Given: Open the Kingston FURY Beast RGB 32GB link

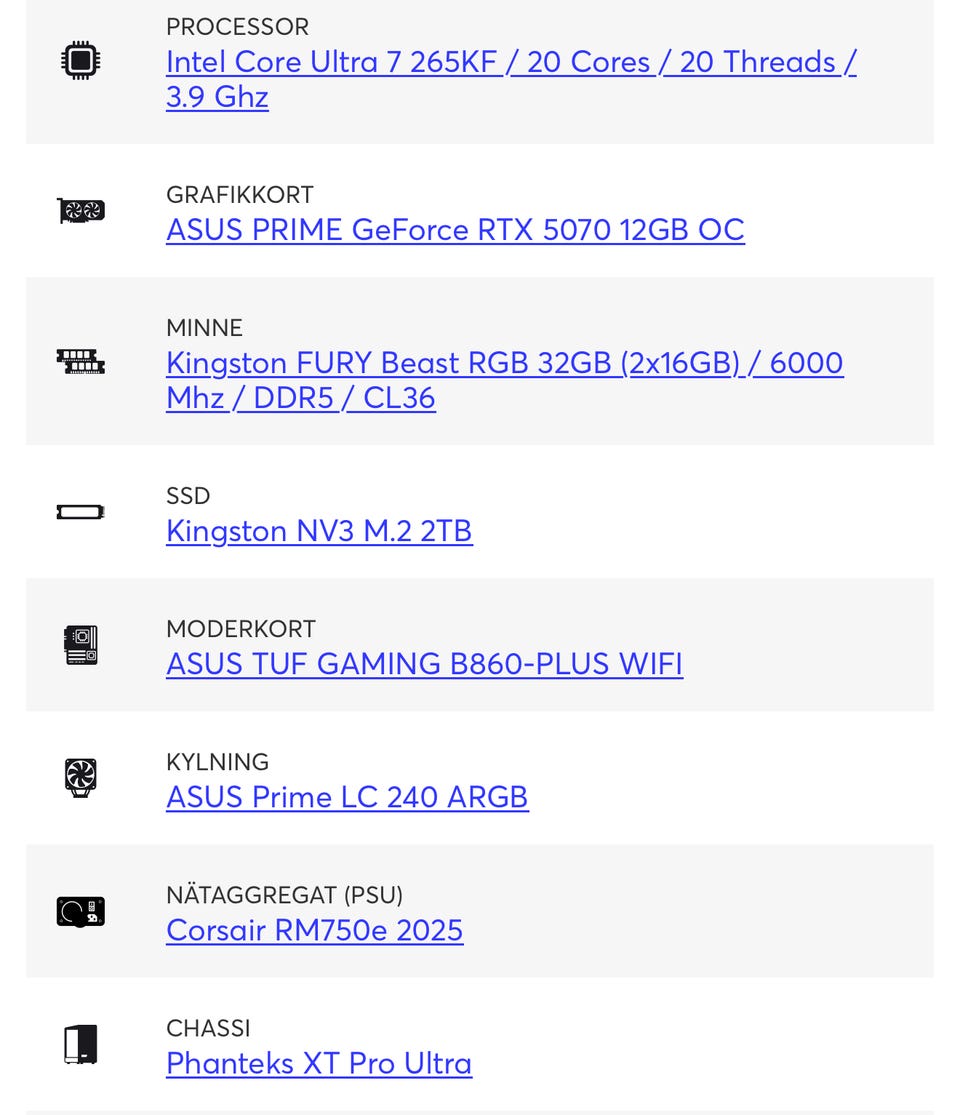Looking at the screenshot, I should 504,363.
